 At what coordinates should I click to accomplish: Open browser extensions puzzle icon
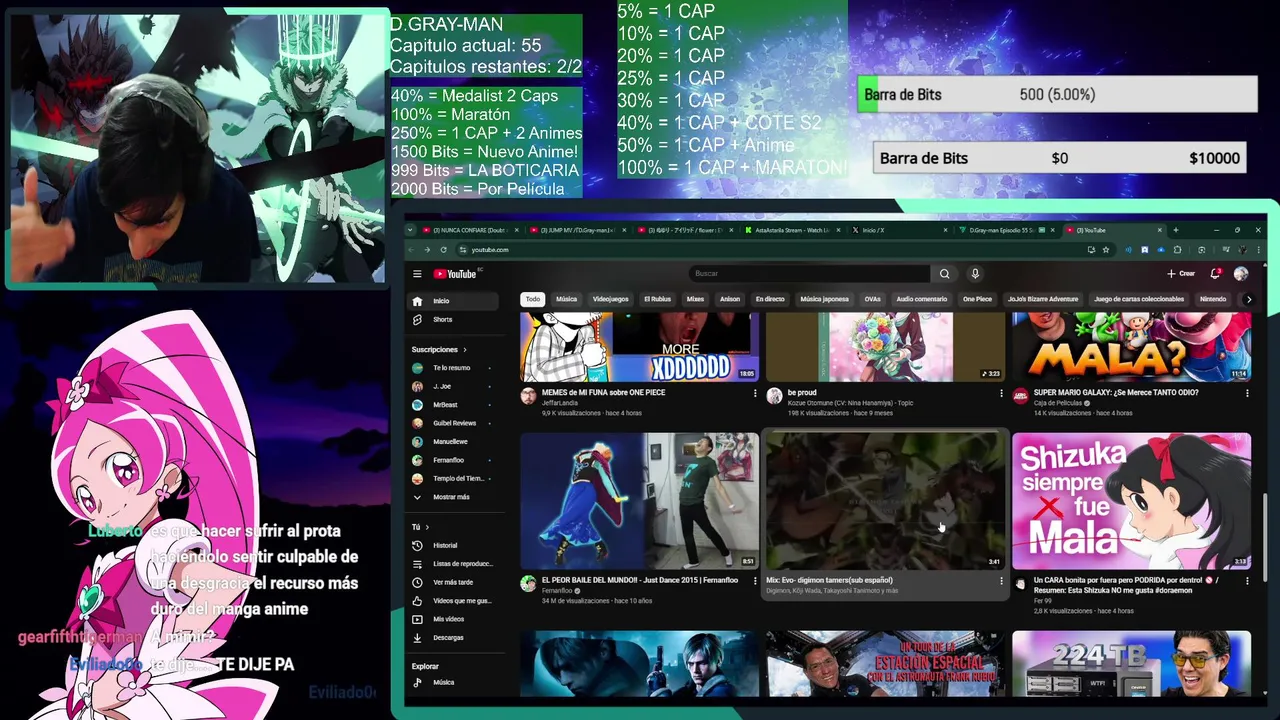(x=1177, y=250)
